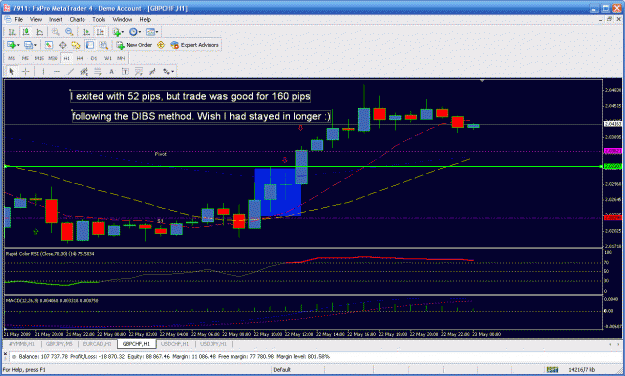Select the H1 timeframe
Screen dimensions: 625x376
pos(67,58)
